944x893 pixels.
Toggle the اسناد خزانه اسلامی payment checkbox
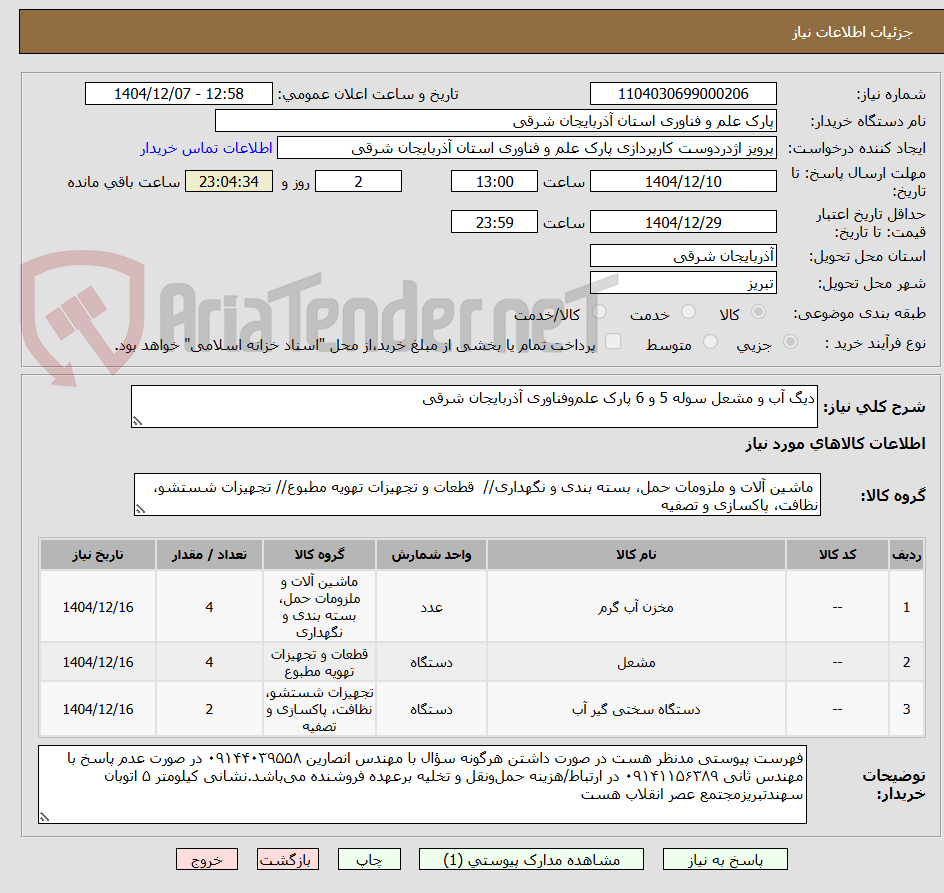pyautogui.click(x=613, y=341)
